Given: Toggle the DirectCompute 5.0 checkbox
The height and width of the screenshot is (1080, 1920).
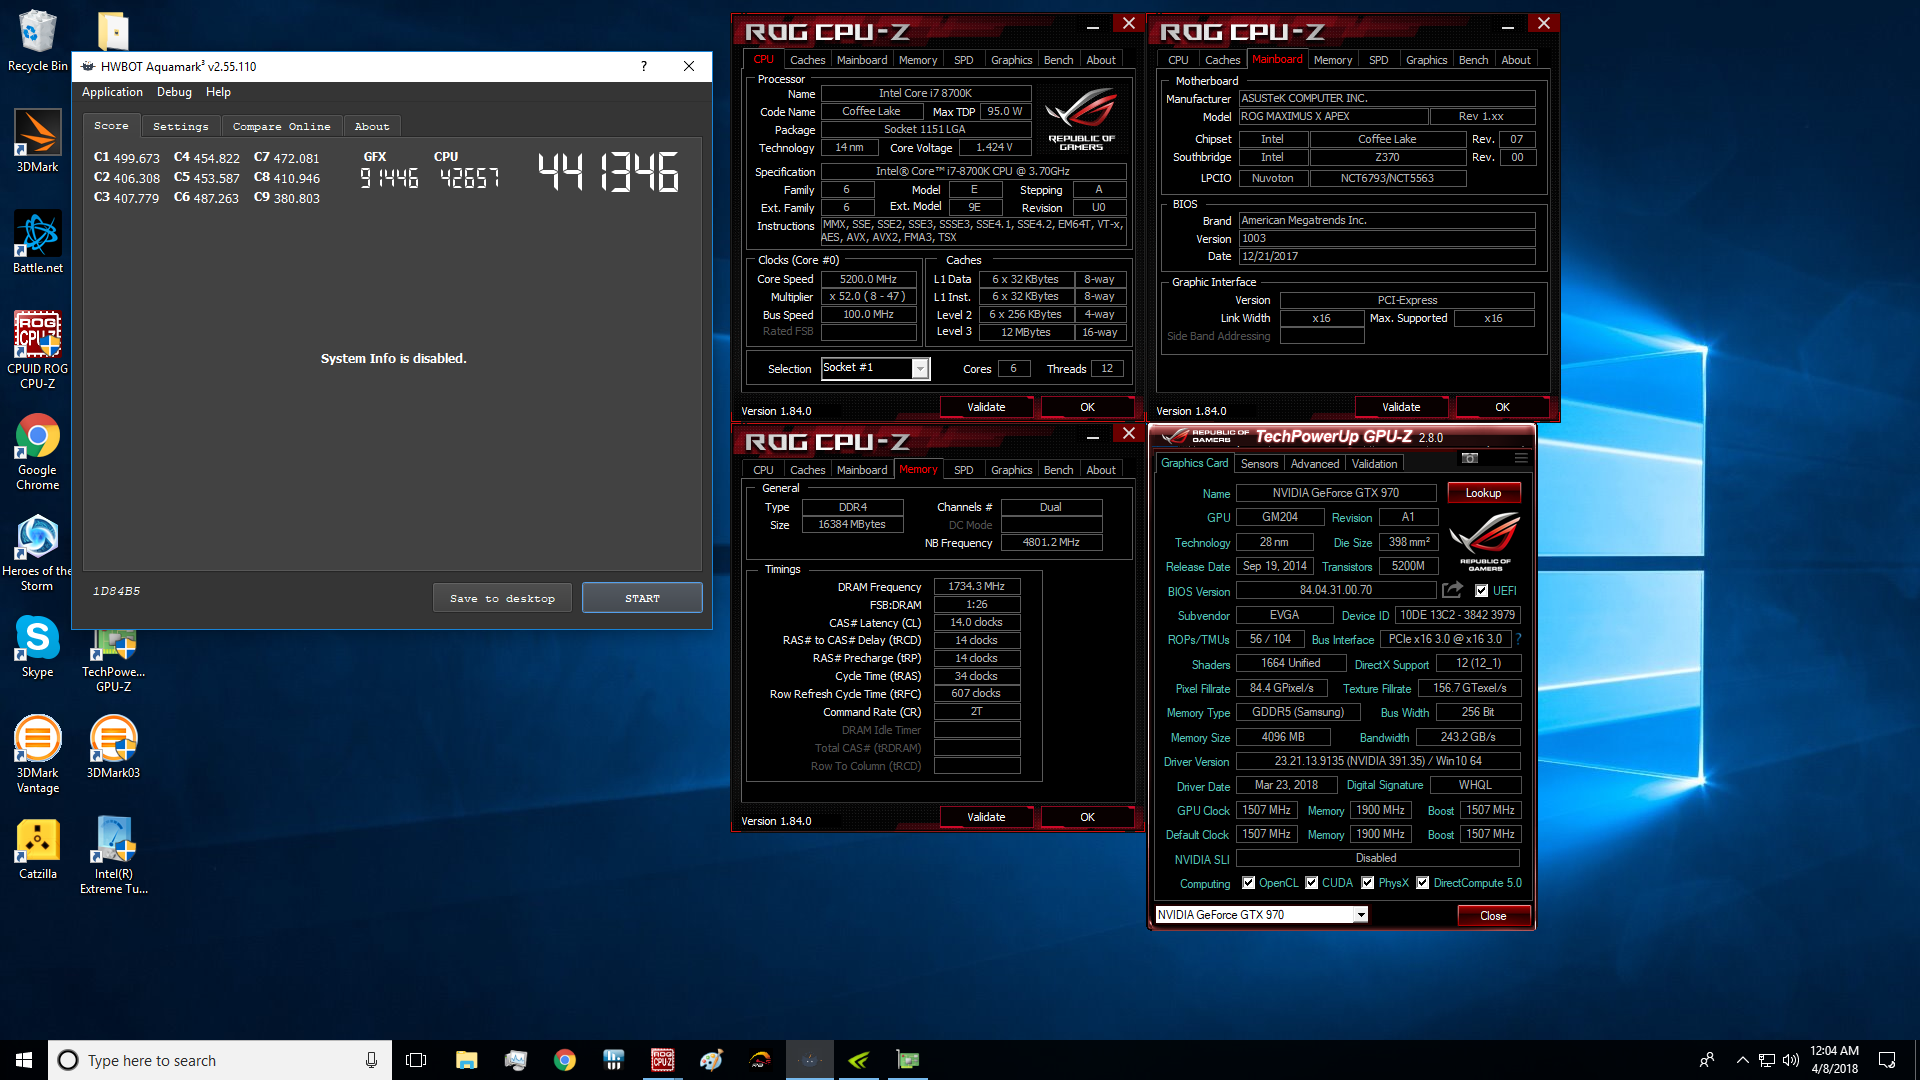Looking at the screenshot, I should [1422, 883].
